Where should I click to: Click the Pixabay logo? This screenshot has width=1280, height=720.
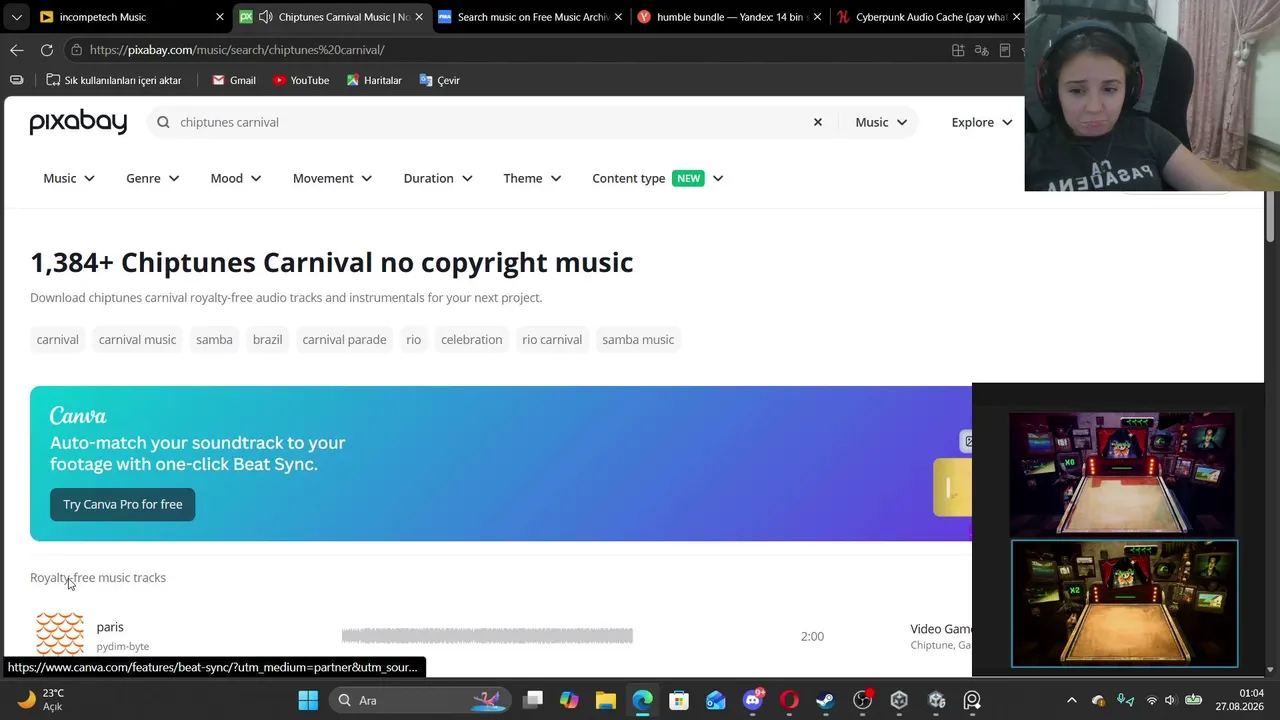[x=78, y=122]
